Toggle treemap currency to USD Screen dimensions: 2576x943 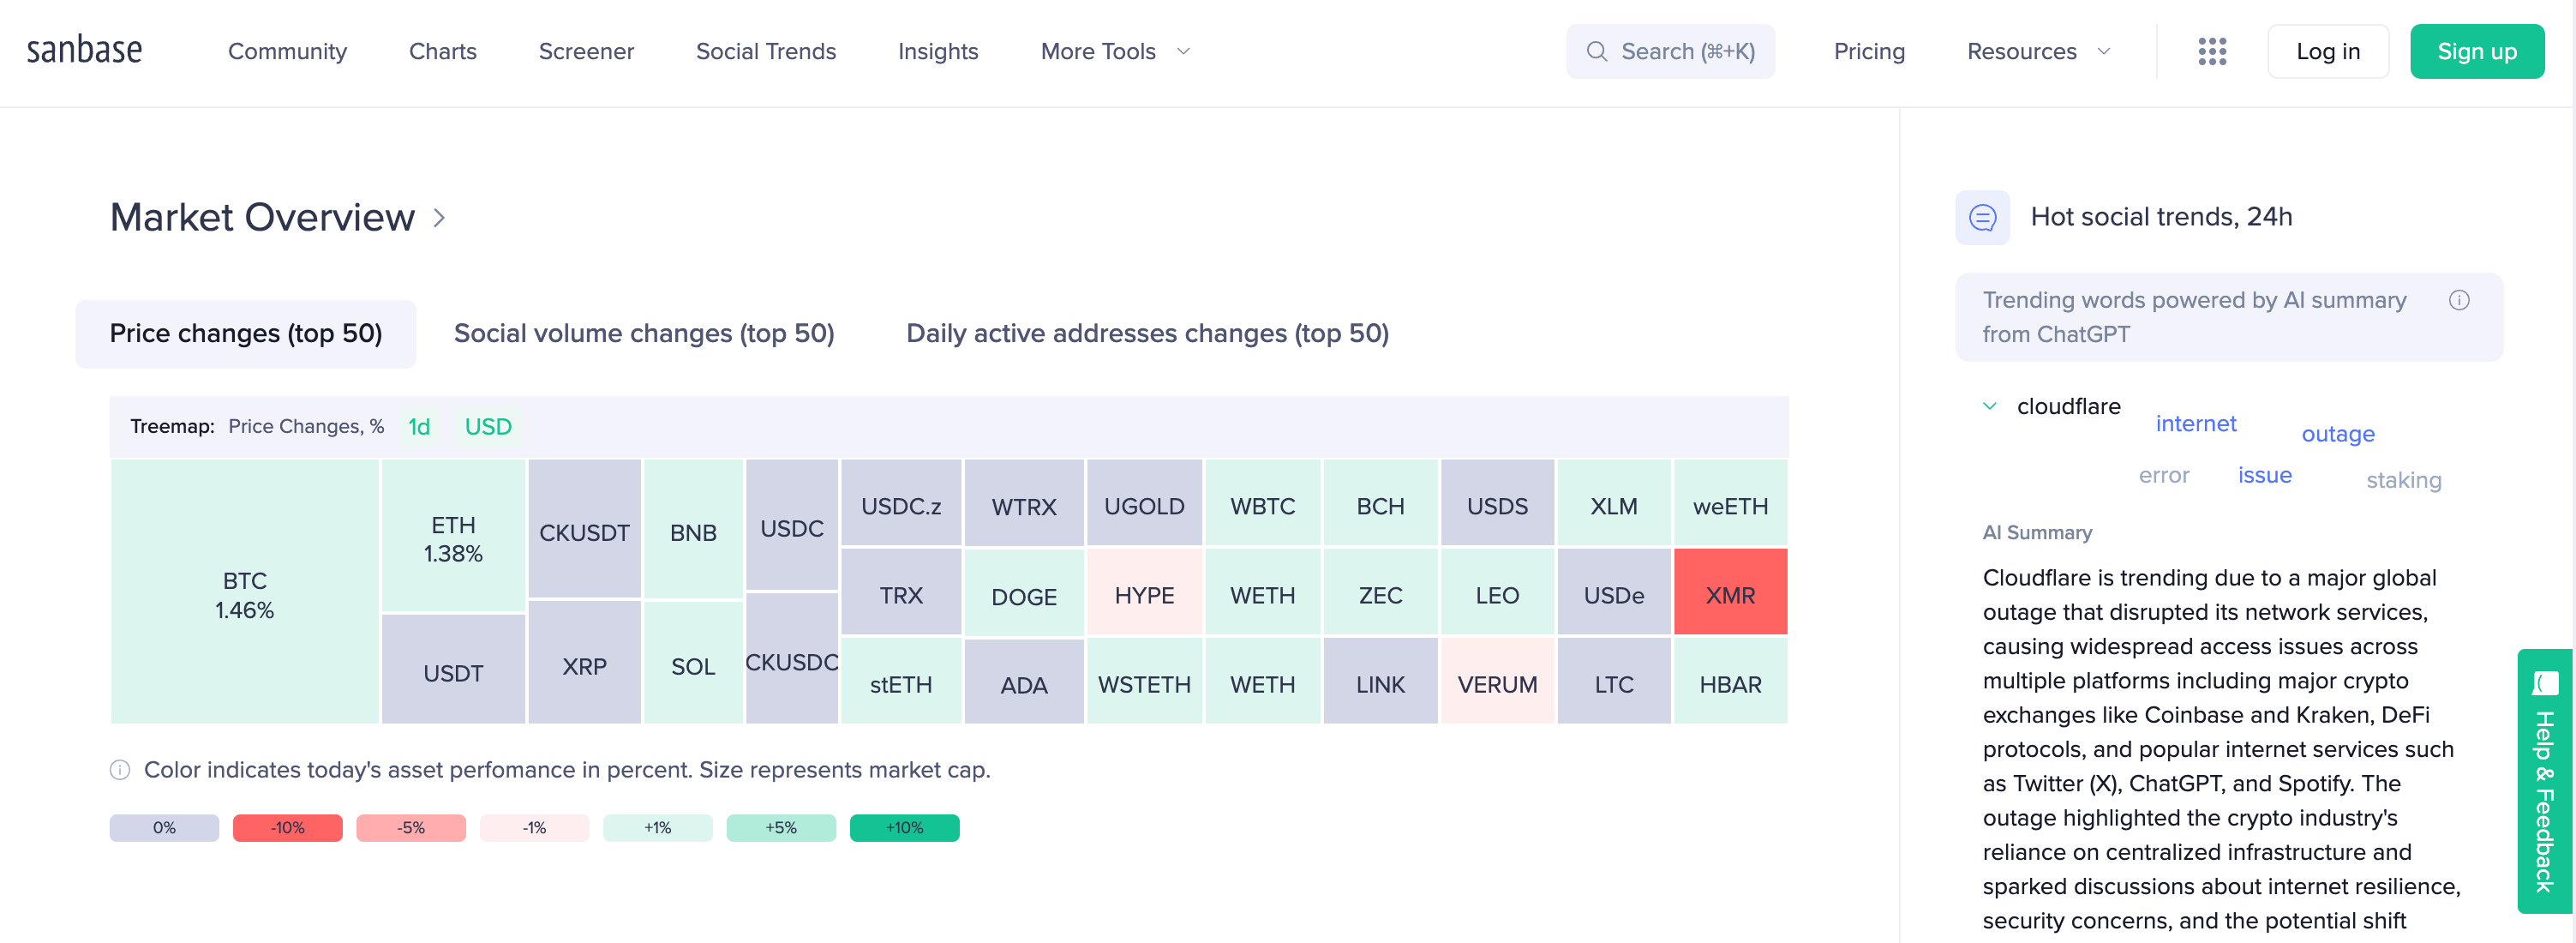(488, 426)
